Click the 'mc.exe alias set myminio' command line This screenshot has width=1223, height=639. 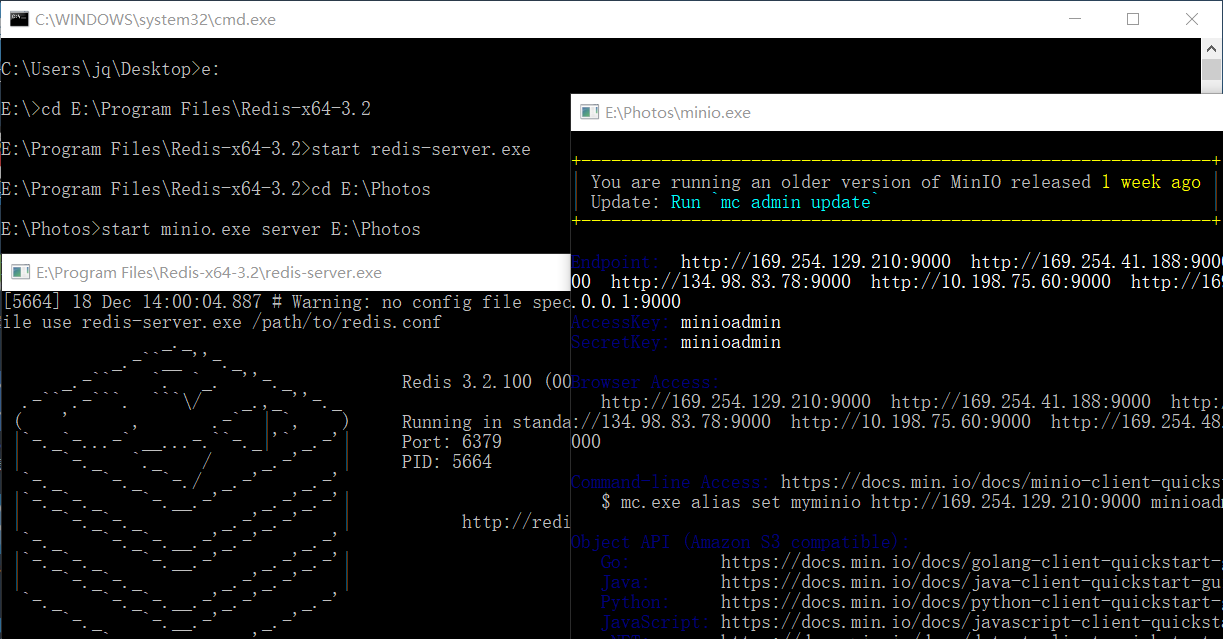911,502
